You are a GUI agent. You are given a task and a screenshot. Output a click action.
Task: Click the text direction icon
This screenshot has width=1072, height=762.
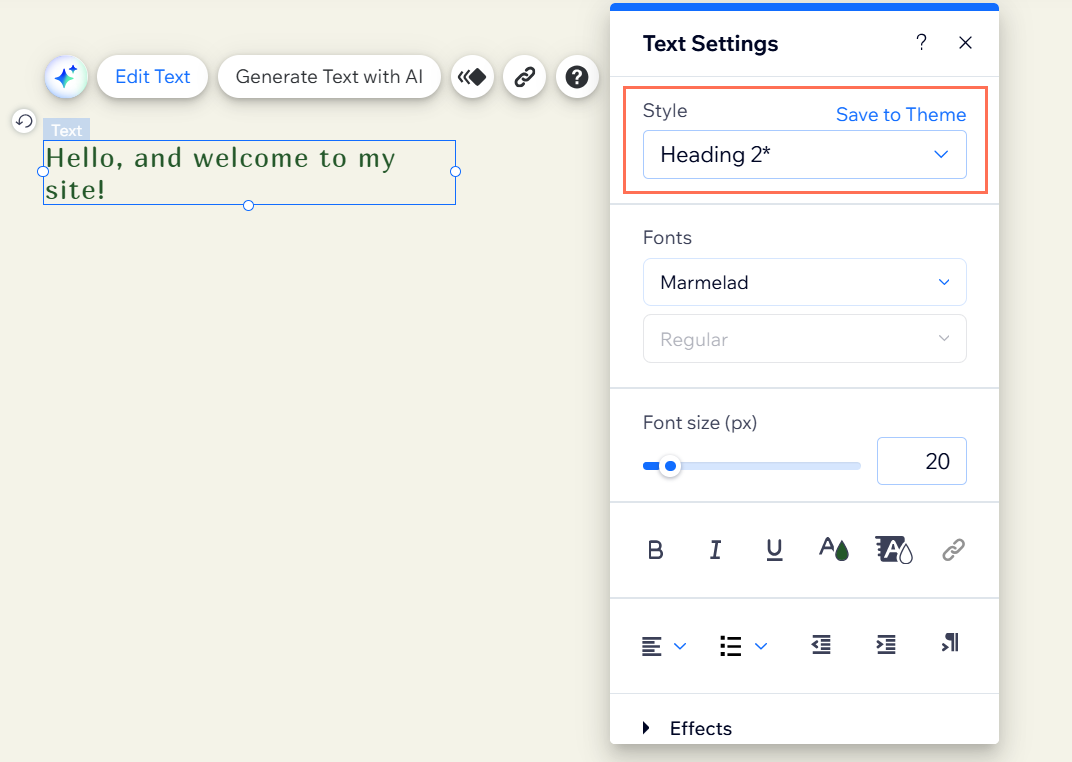click(x=950, y=642)
